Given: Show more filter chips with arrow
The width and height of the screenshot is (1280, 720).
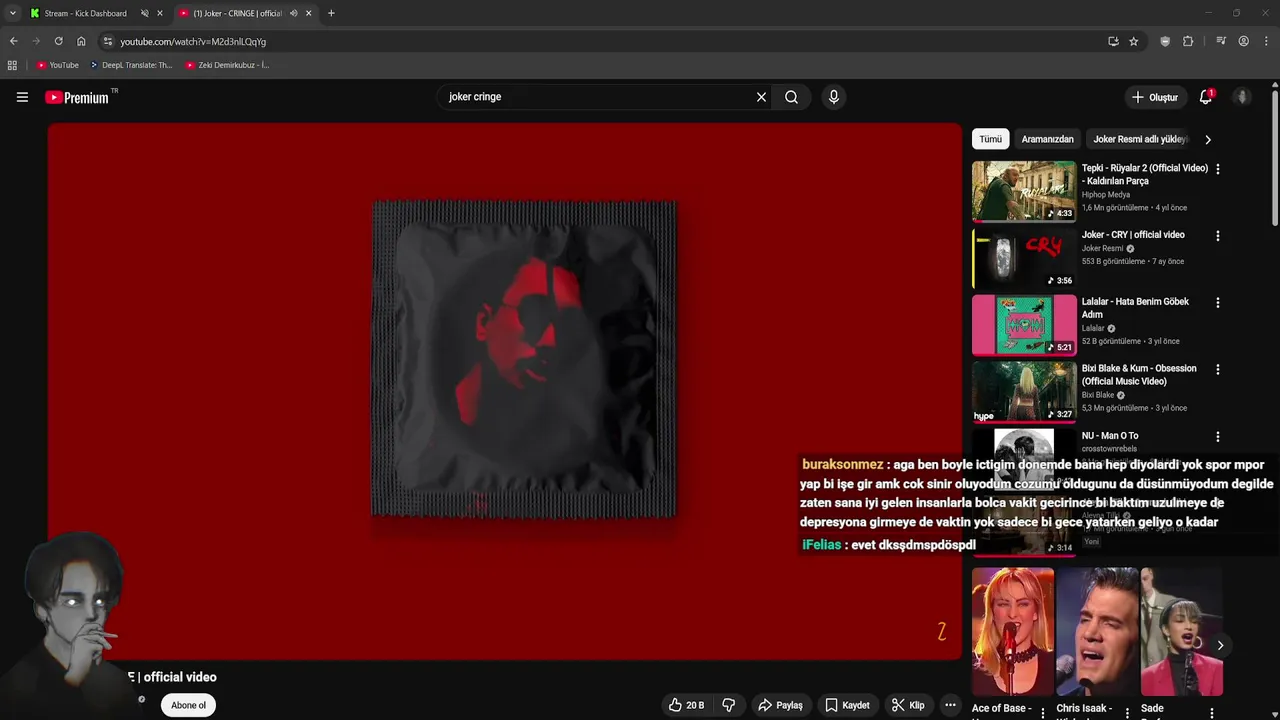Looking at the screenshot, I should (1208, 139).
